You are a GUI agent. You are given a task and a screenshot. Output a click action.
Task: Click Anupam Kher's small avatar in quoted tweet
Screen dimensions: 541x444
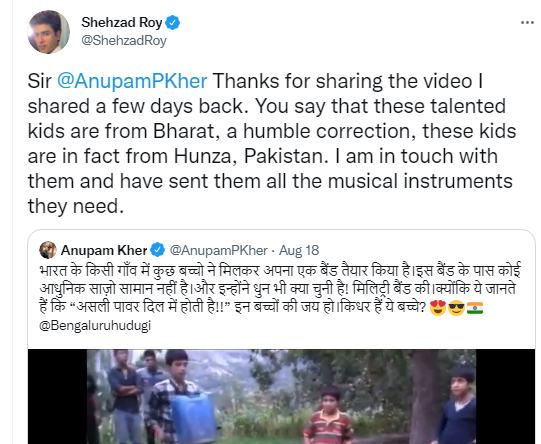[48, 250]
